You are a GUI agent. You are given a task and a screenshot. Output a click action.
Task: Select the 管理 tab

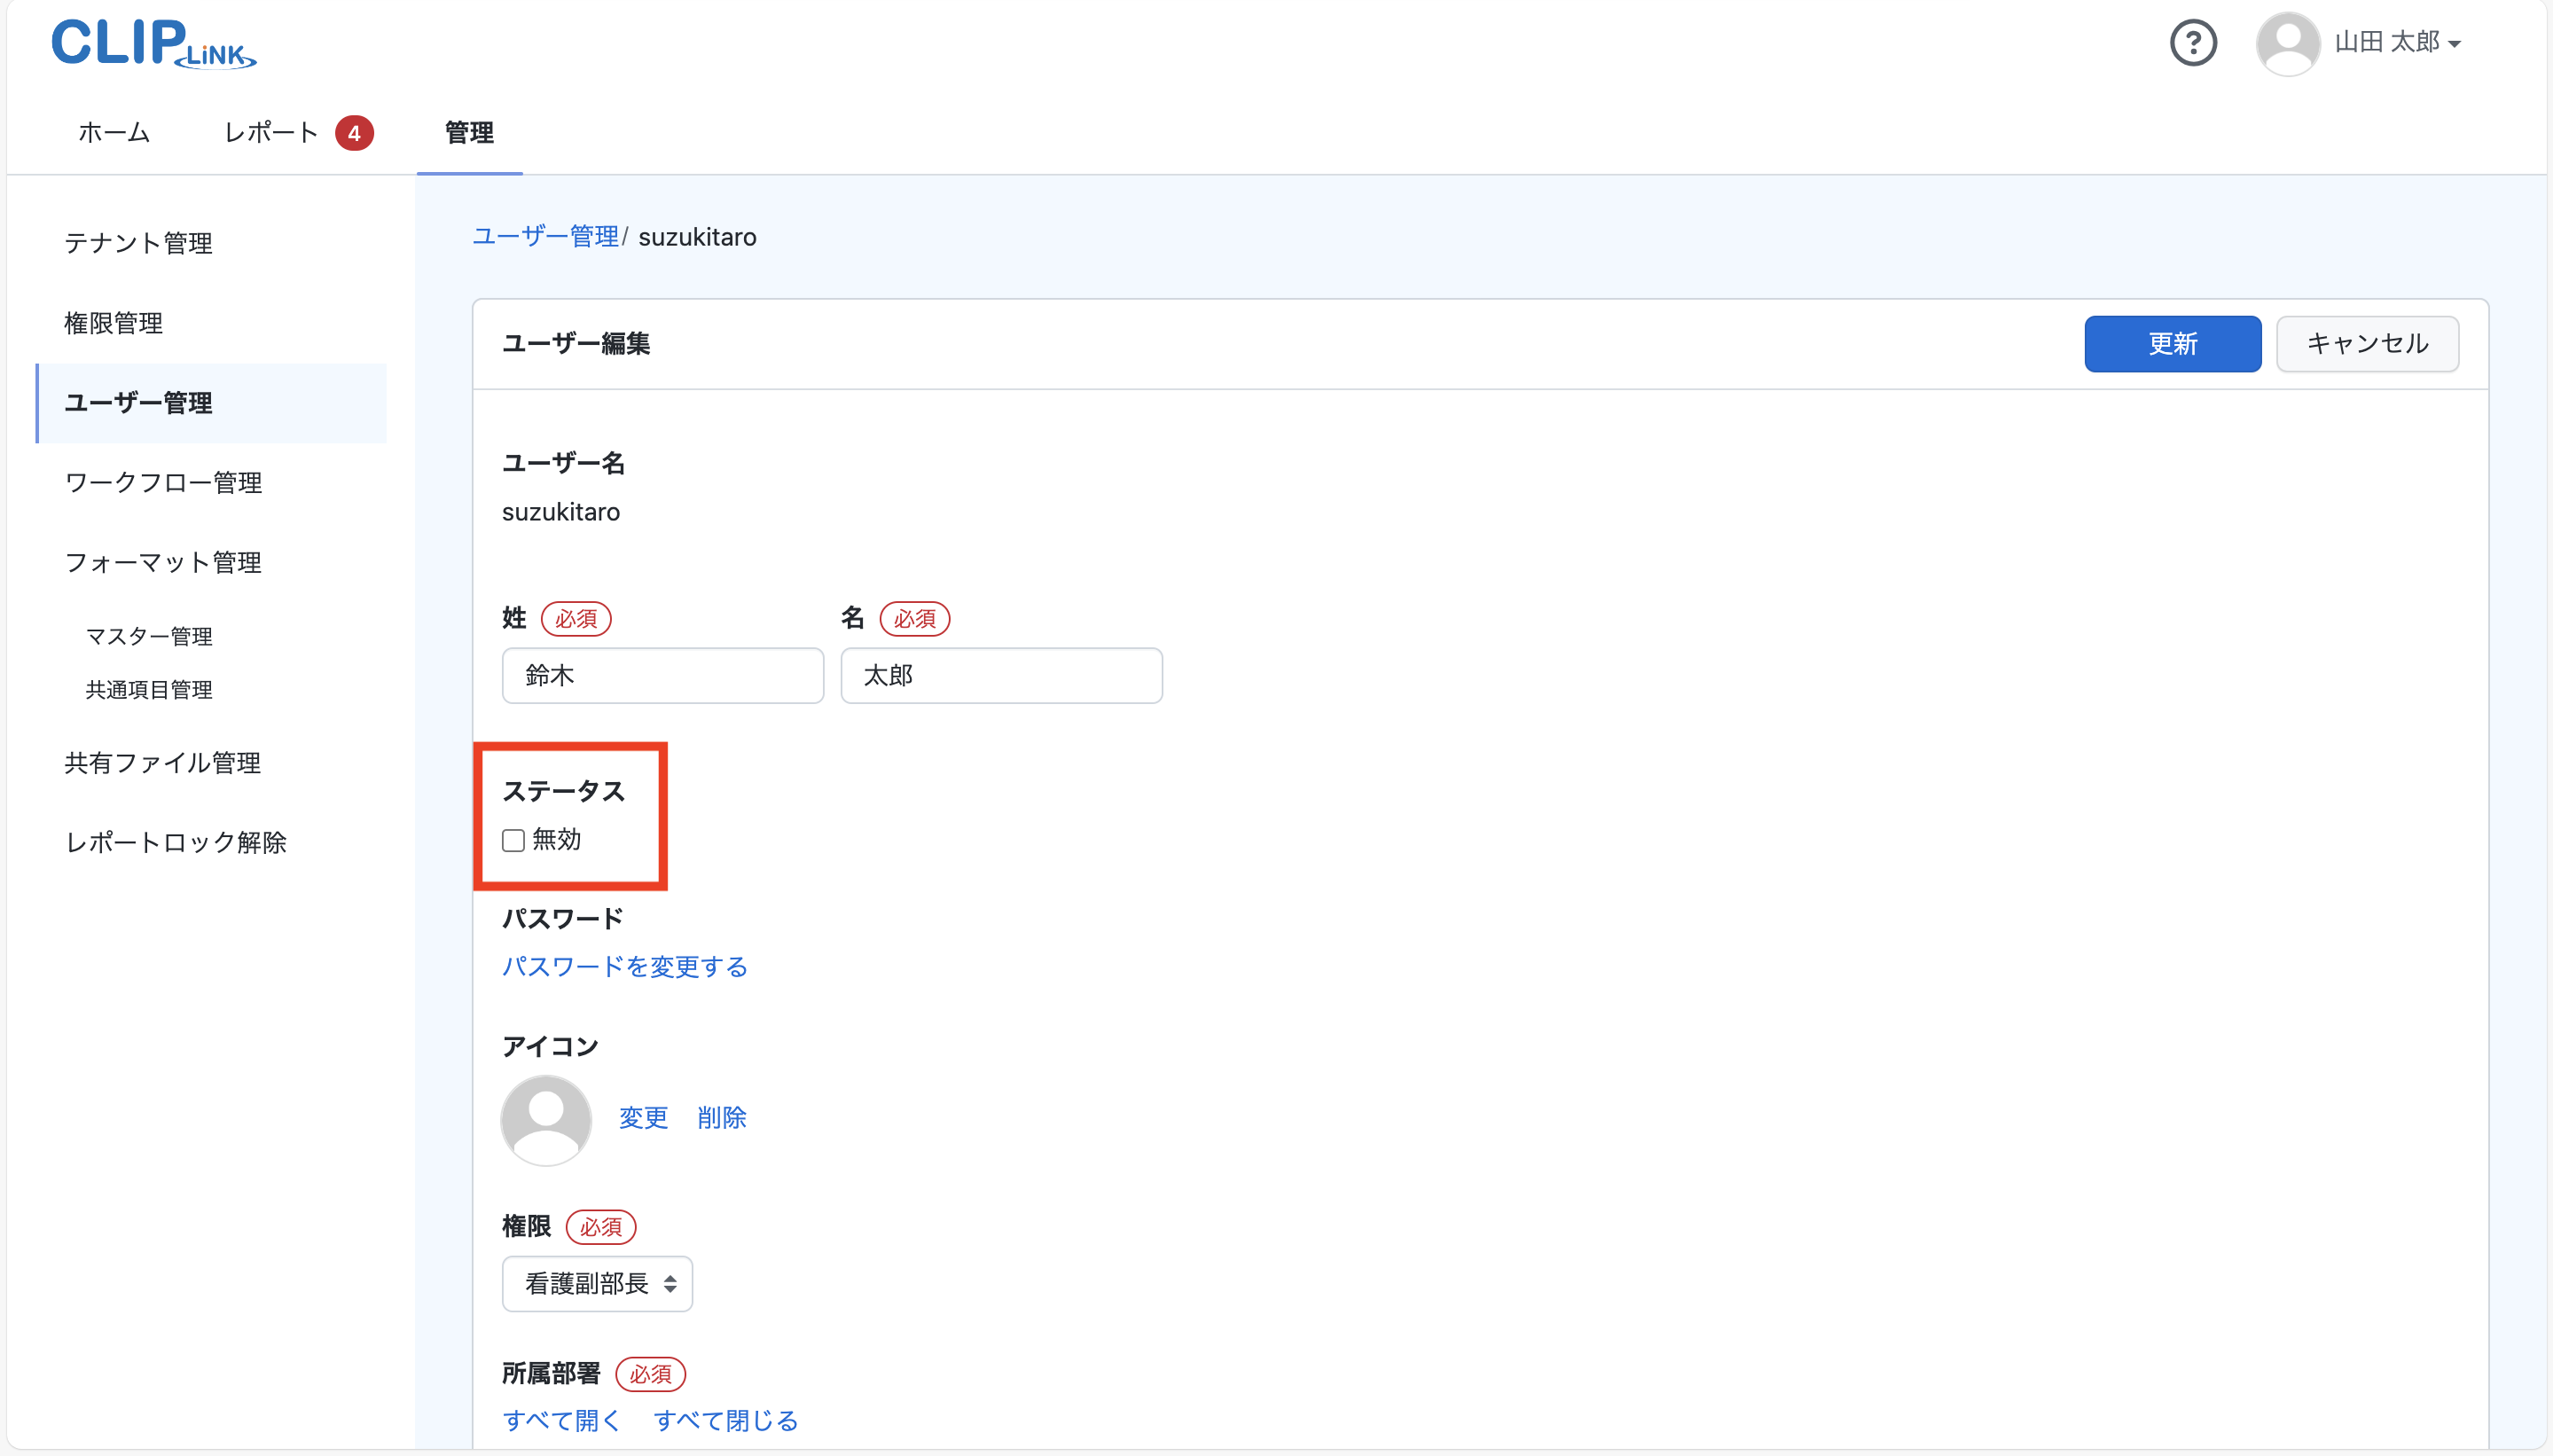[x=468, y=132]
